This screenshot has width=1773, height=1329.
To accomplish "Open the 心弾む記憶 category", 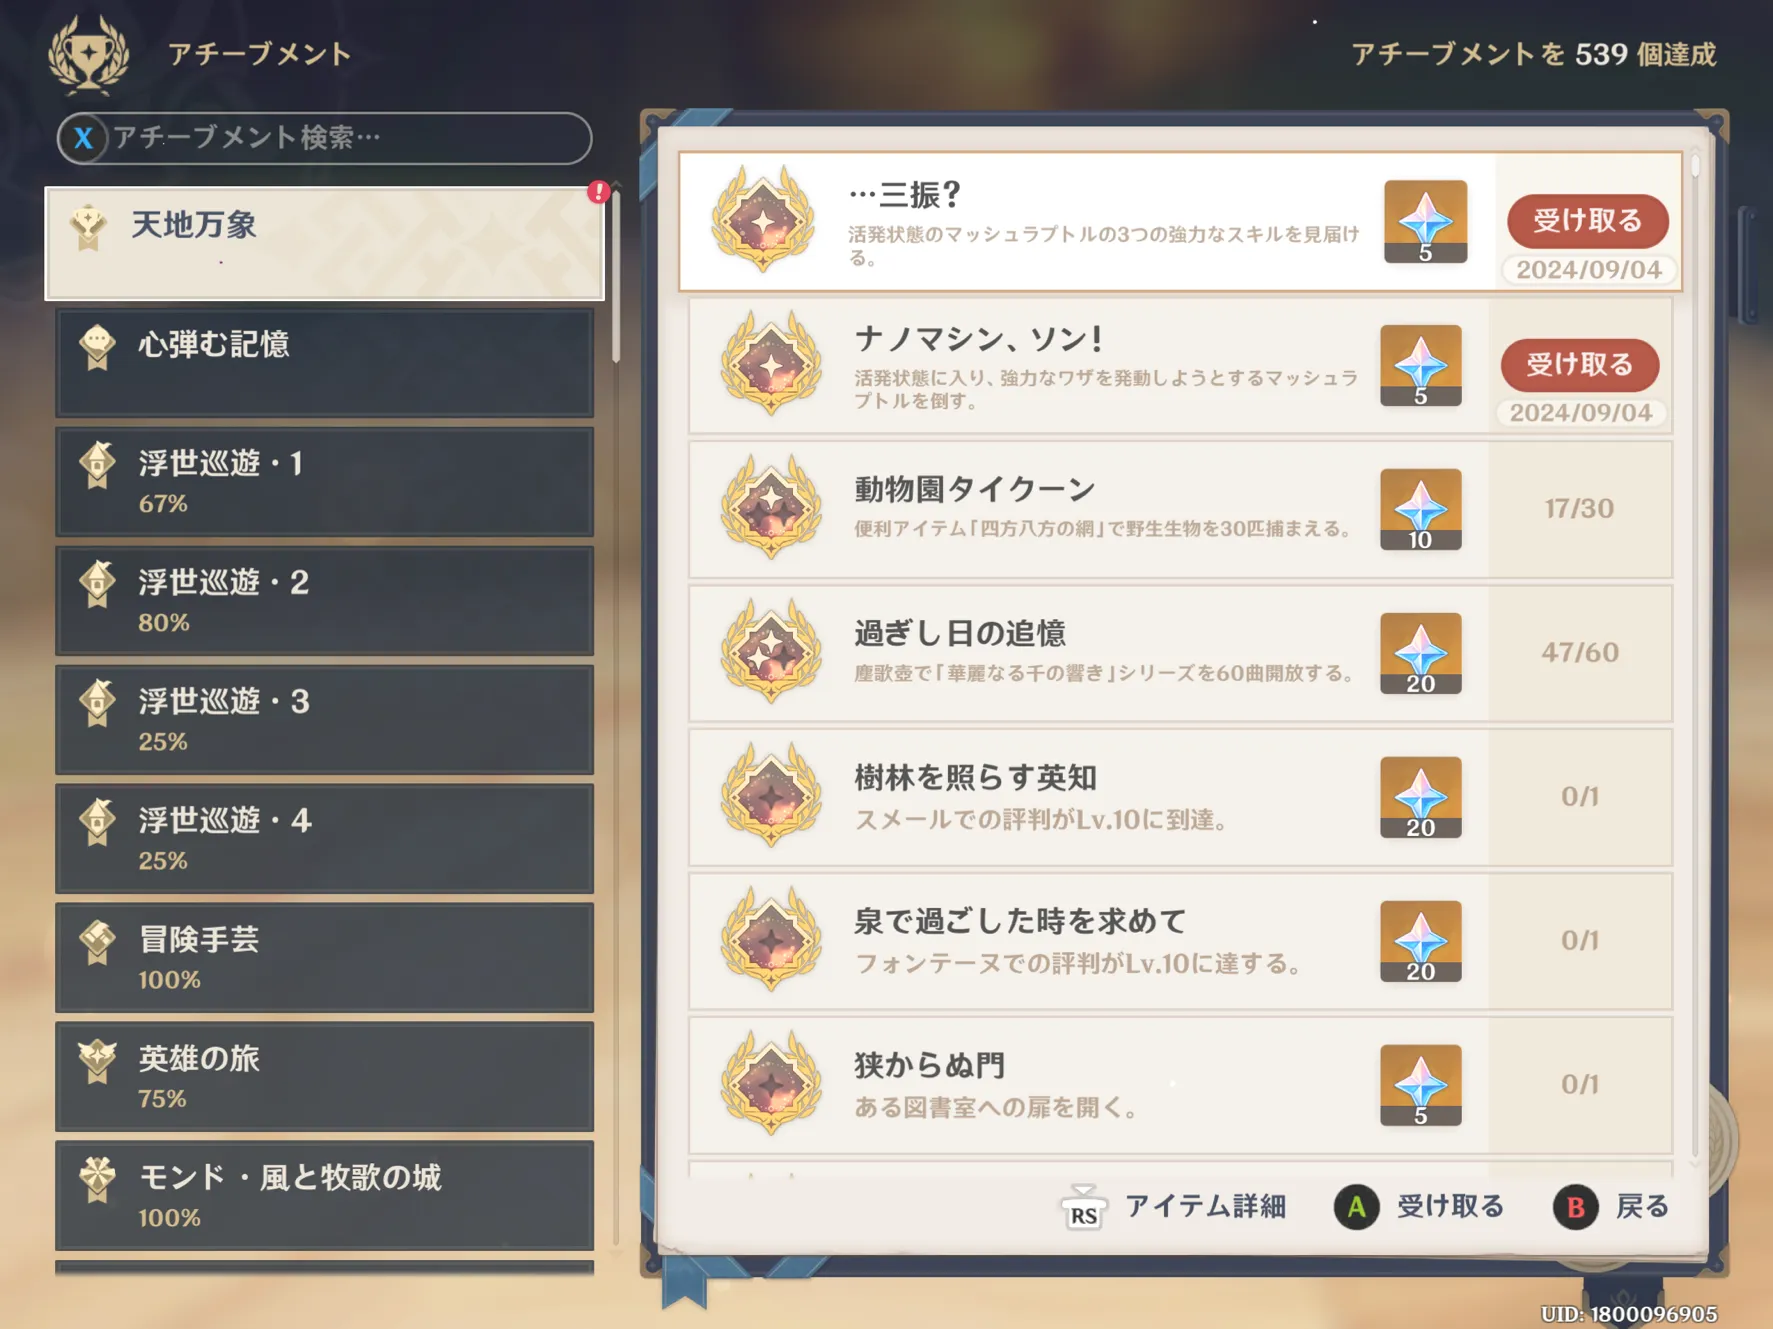I will click(324, 362).
